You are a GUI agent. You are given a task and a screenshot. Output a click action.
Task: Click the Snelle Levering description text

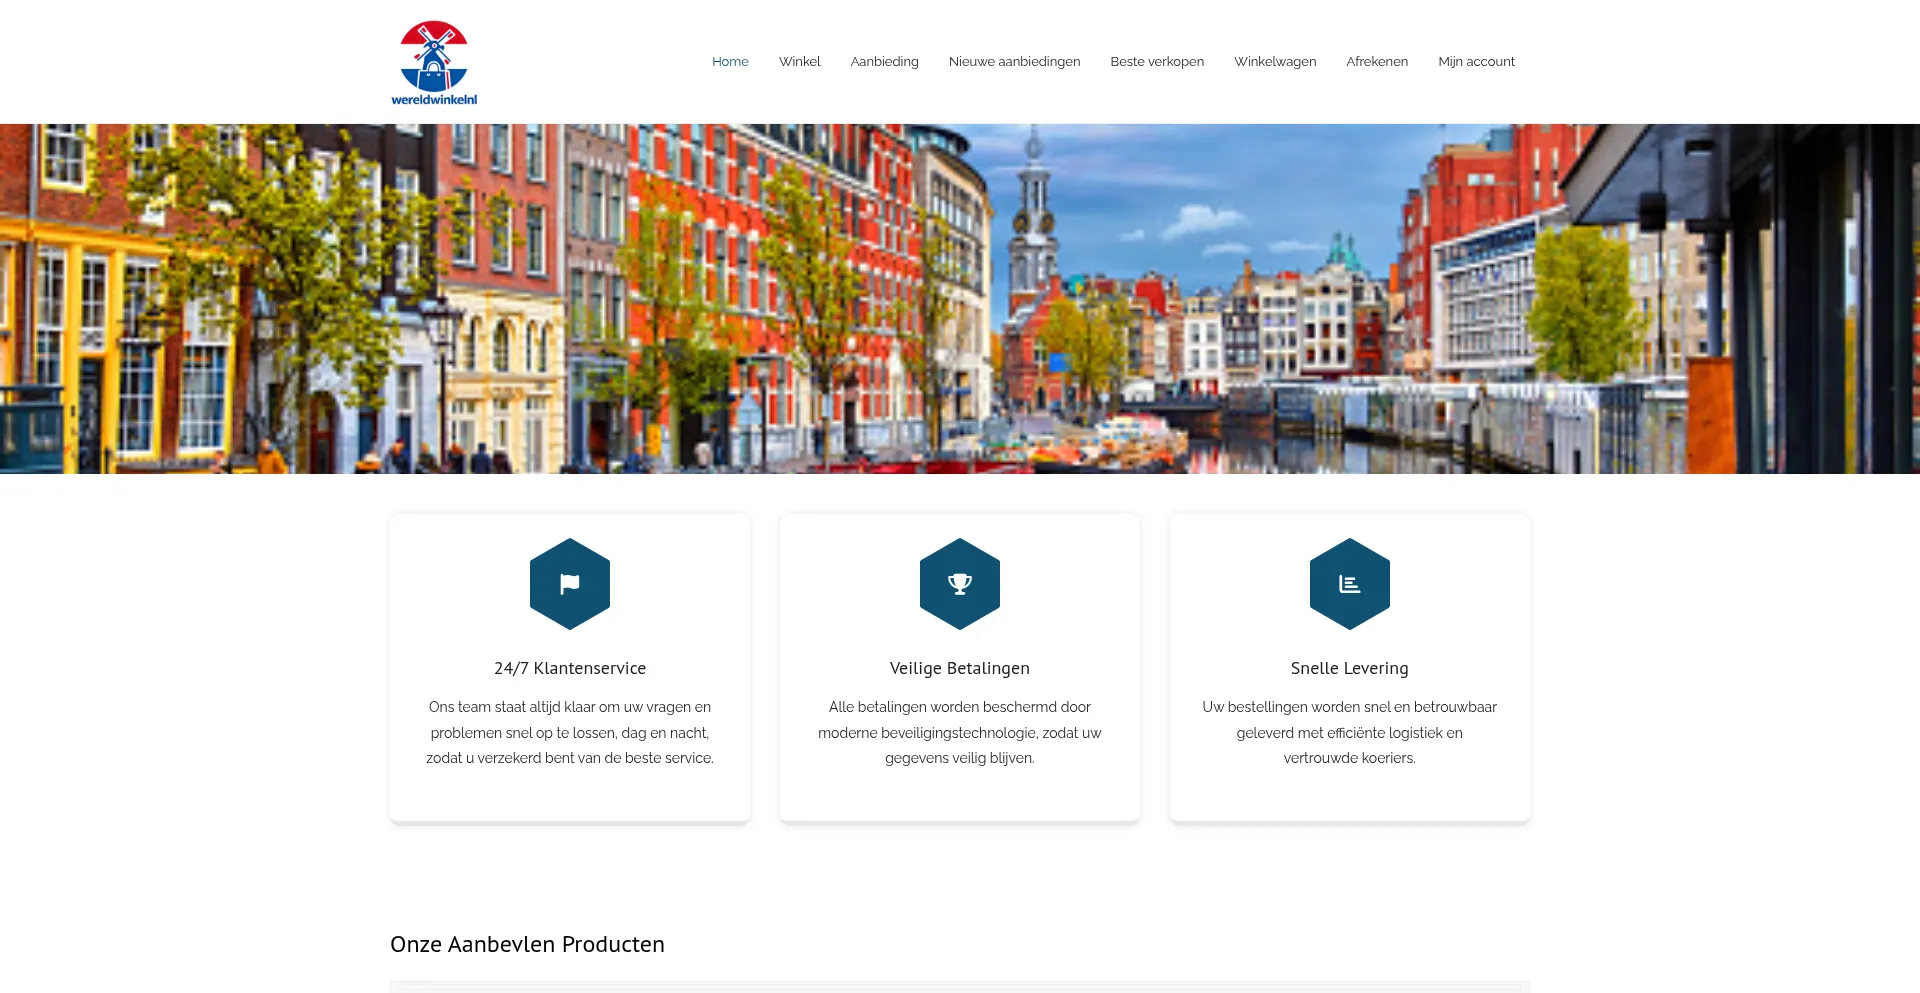(x=1350, y=732)
